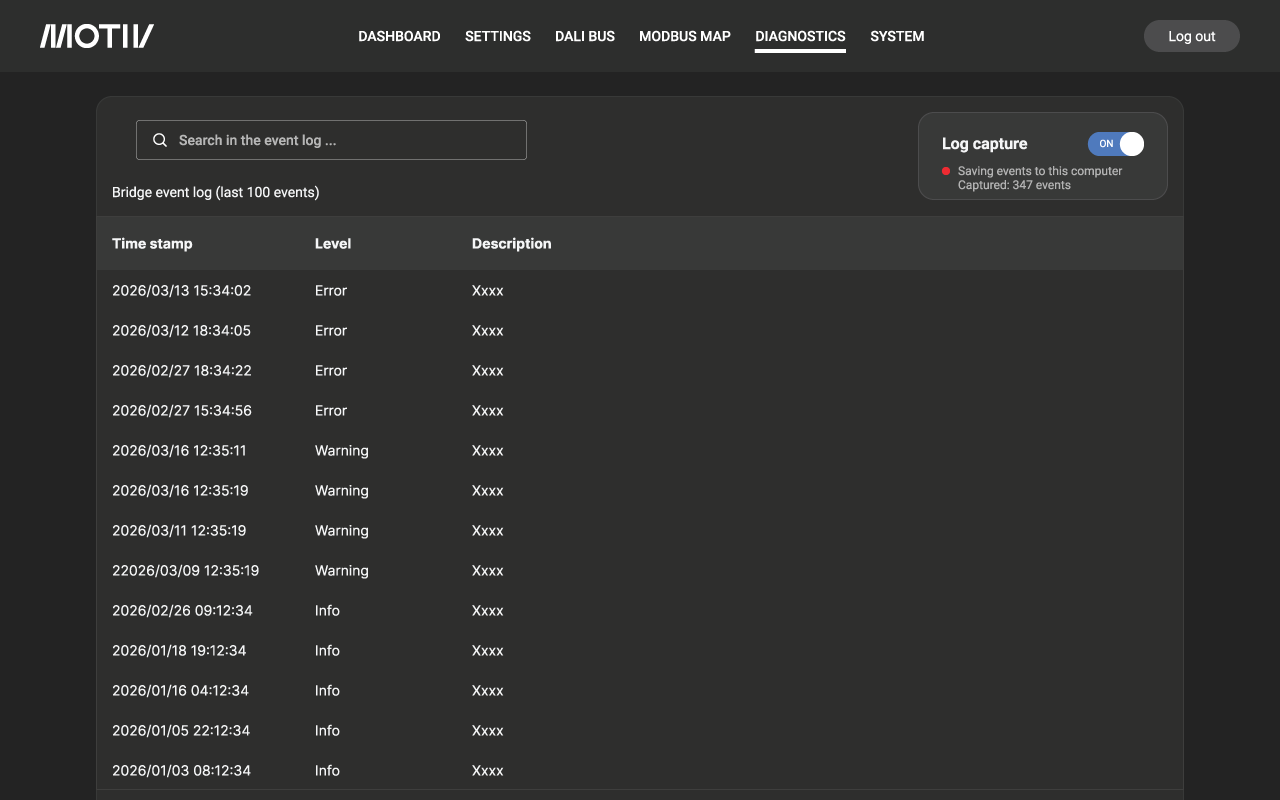Click Xxxx description in 2026/03/13 row
Screen dimensions: 1280x800
click(488, 290)
